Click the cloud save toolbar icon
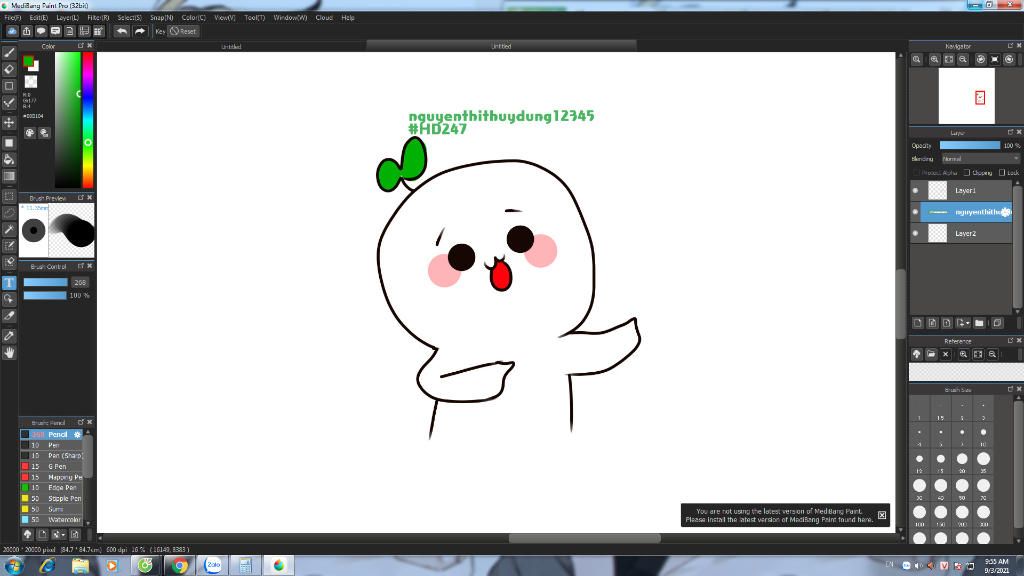This screenshot has width=1024, height=576. pos(12,31)
